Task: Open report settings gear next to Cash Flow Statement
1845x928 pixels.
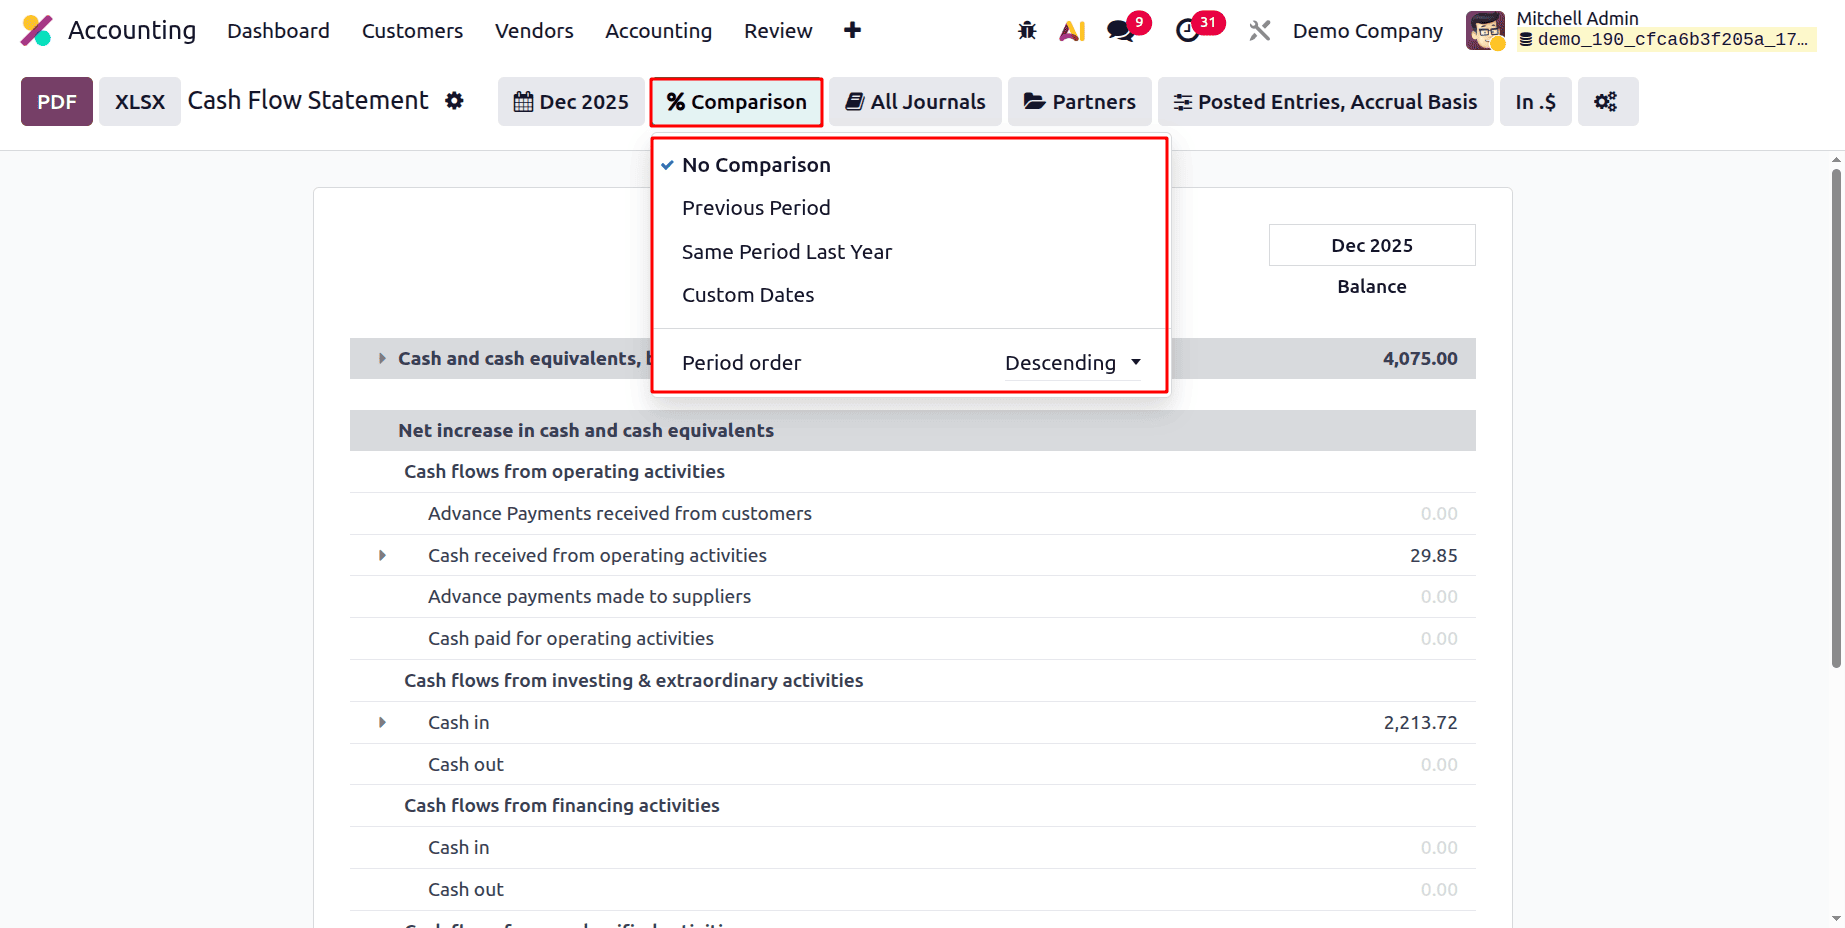Action: 455,100
